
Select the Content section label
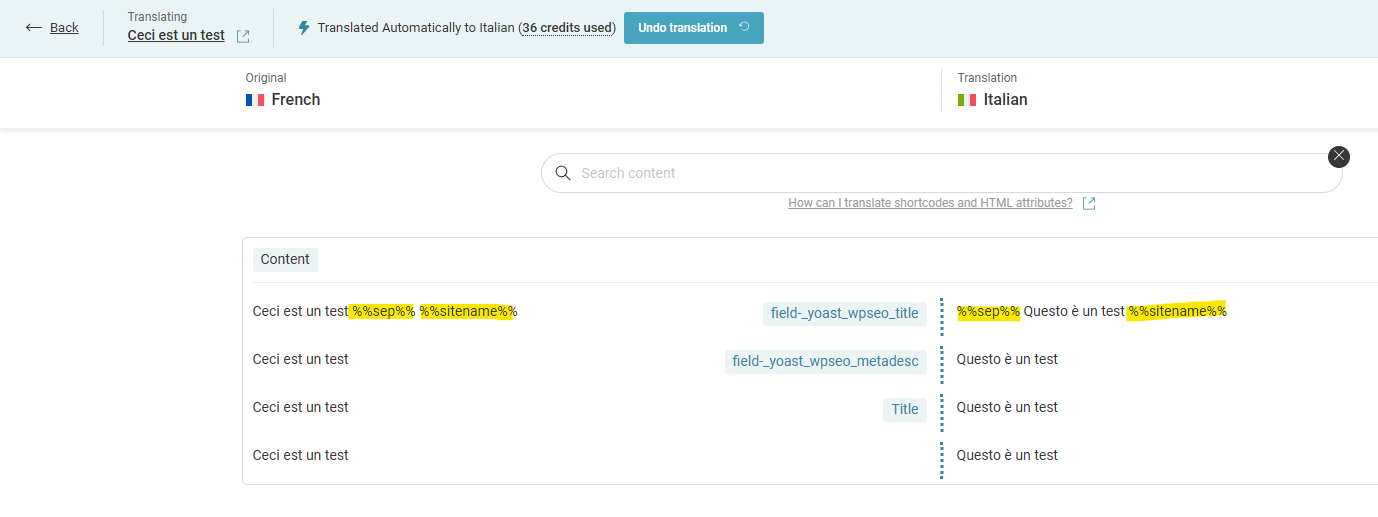[285, 260]
